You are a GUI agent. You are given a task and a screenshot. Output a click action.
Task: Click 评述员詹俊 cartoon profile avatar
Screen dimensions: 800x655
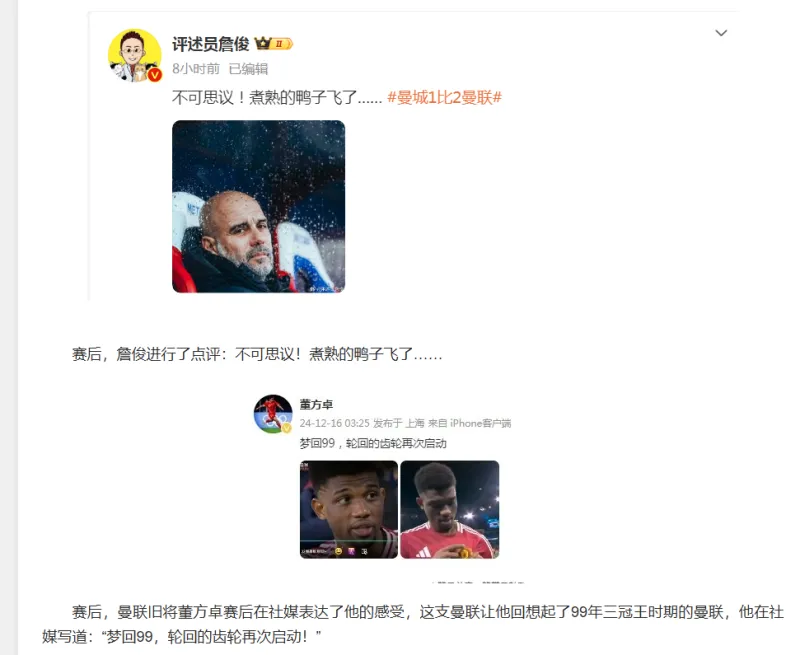(x=135, y=55)
